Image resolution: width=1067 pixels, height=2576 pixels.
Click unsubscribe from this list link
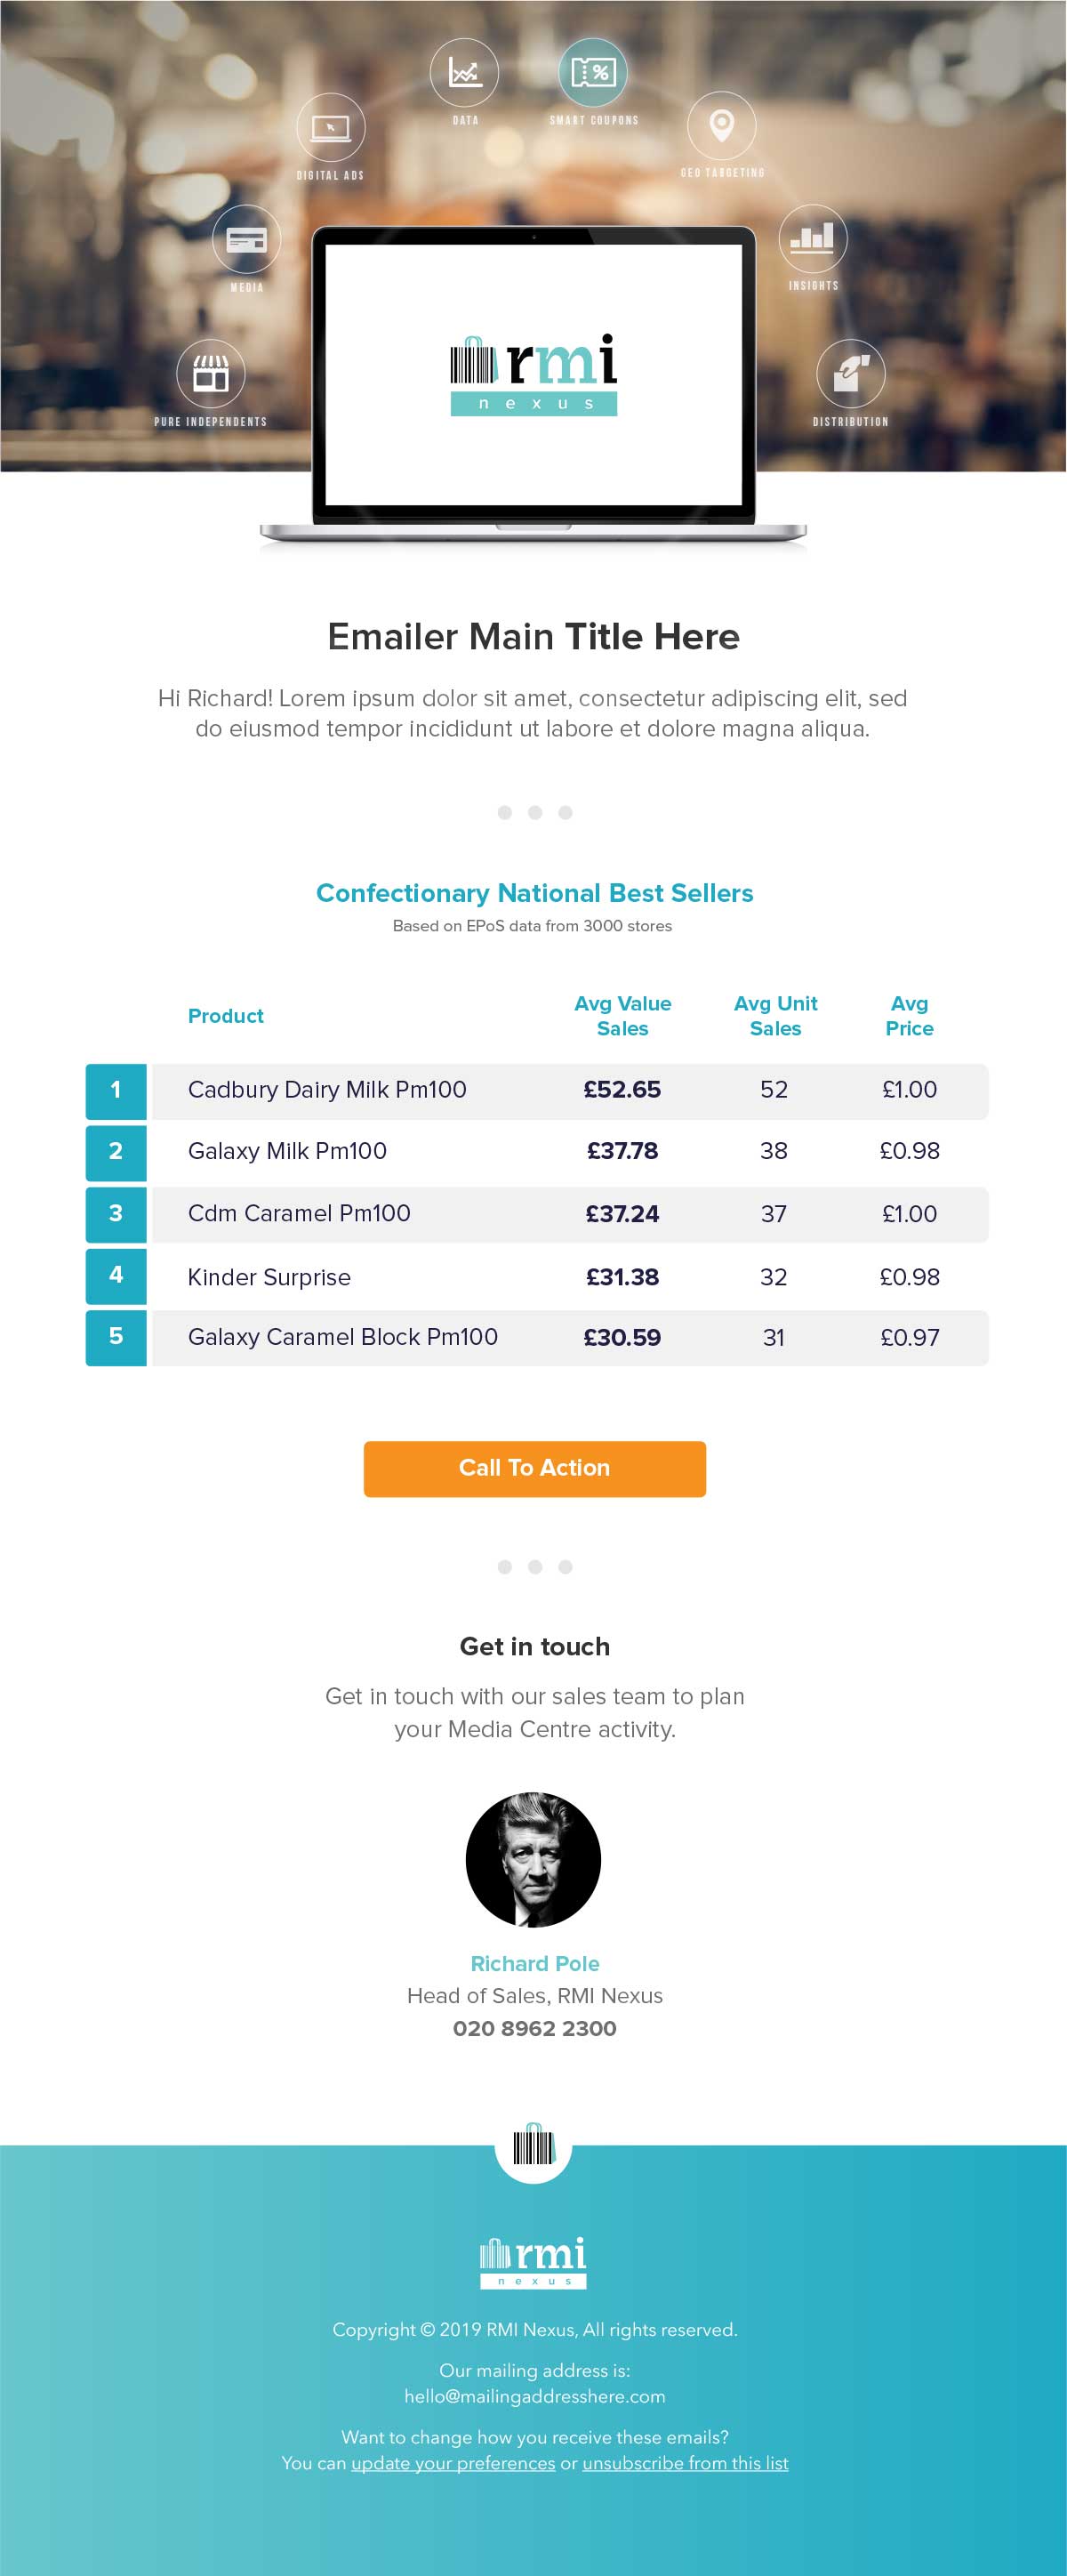tap(685, 2463)
